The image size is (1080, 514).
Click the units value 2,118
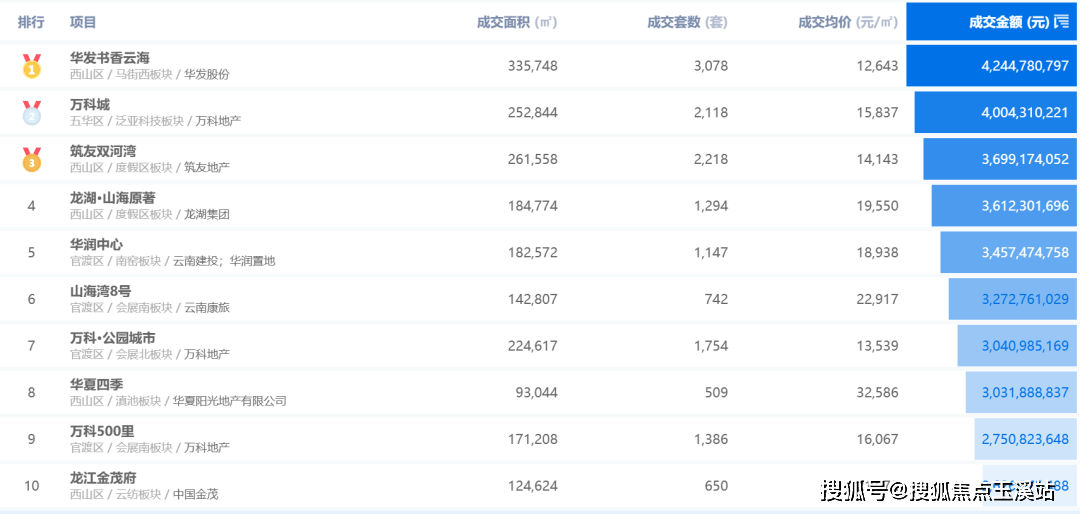(712, 112)
